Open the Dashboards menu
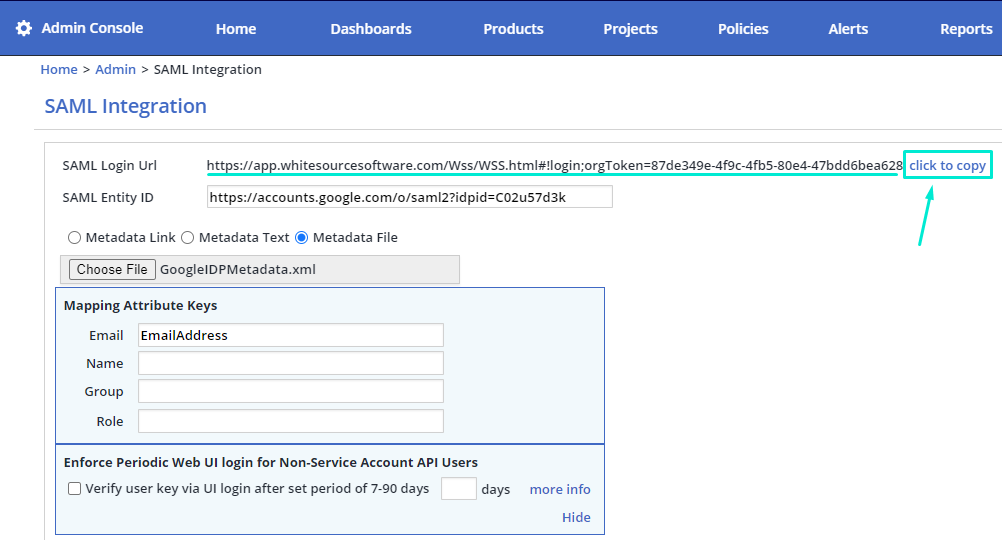 pos(371,29)
